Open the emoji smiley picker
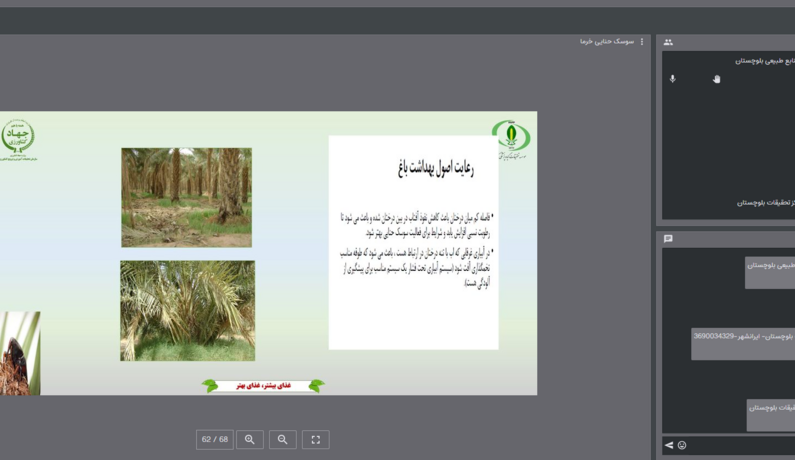 682,445
